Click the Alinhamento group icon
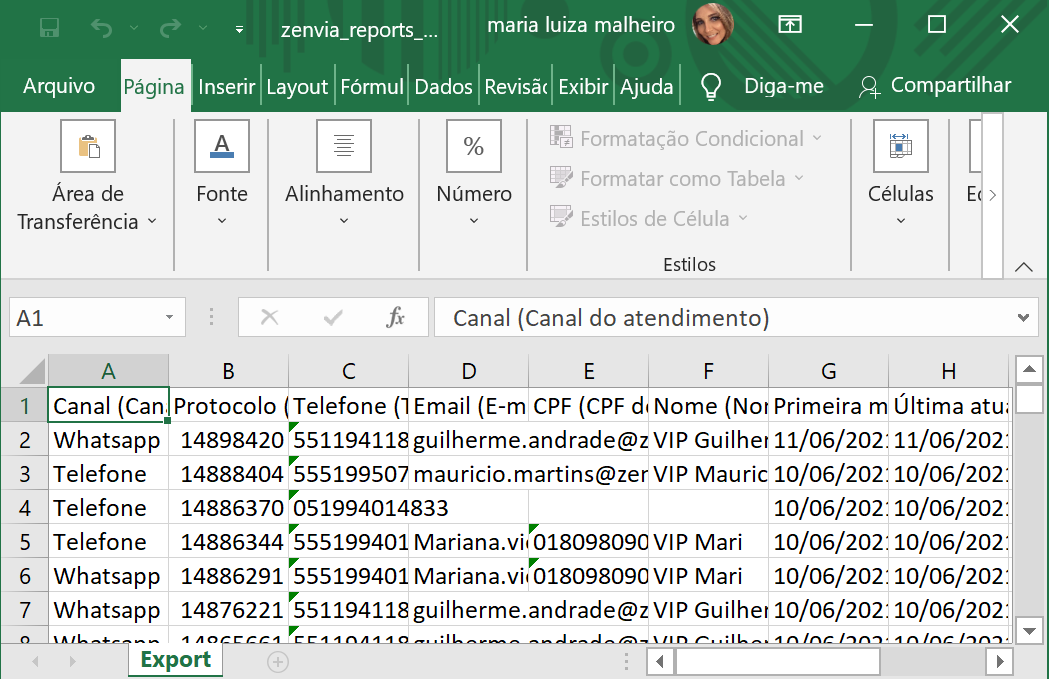1049x679 pixels. (344, 146)
